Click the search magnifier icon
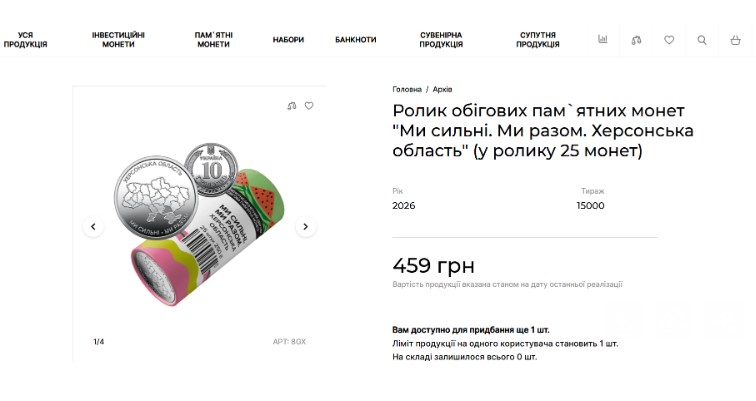Image resolution: width=756 pixels, height=401 pixels. click(702, 40)
